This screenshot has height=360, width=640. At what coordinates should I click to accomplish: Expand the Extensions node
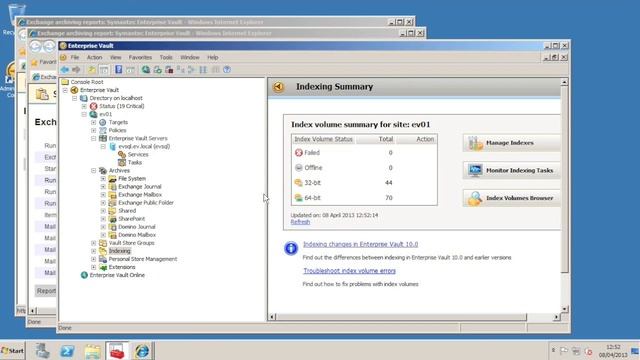pyautogui.click(x=94, y=267)
